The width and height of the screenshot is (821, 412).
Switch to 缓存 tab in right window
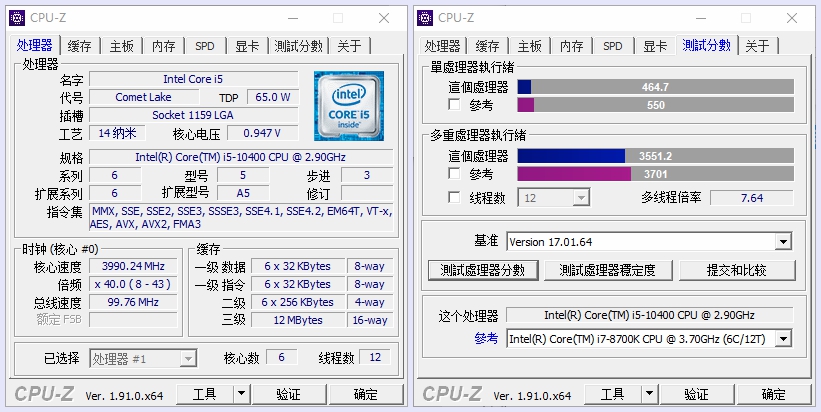pyautogui.click(x=487, y=46)
